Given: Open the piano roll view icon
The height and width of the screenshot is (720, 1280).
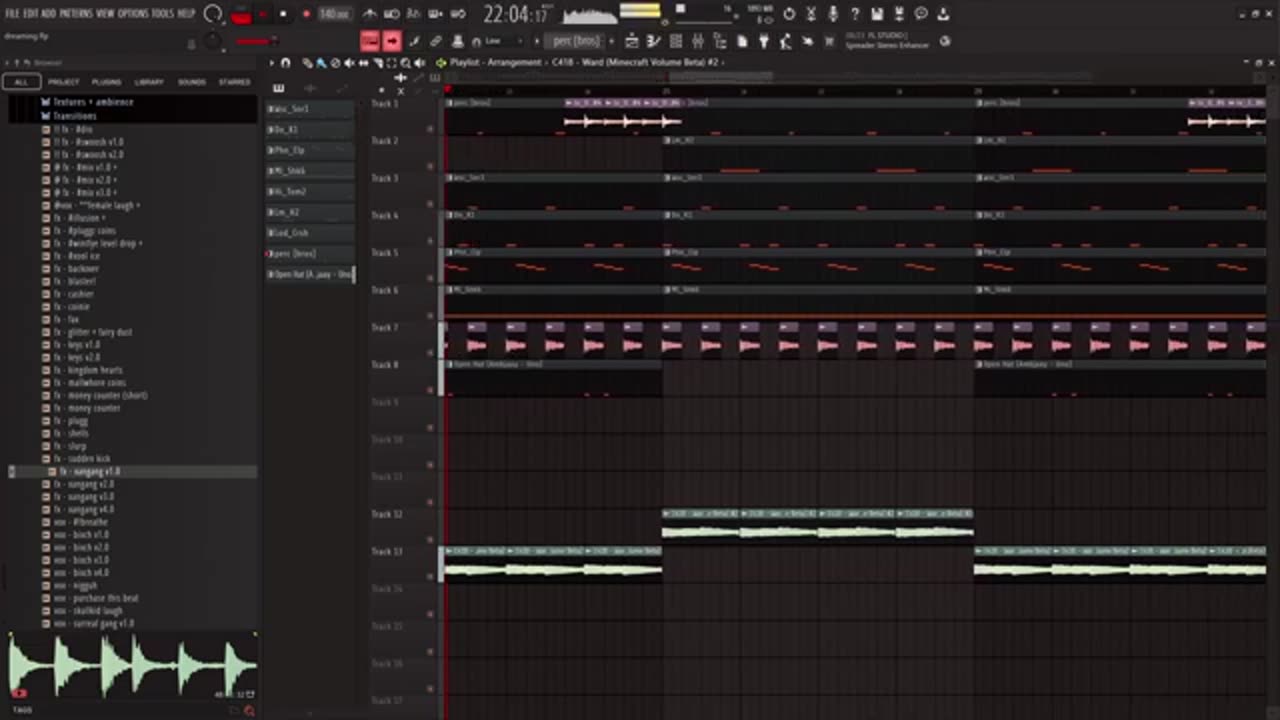Looking at the screenshot, I should pos(654,41).
